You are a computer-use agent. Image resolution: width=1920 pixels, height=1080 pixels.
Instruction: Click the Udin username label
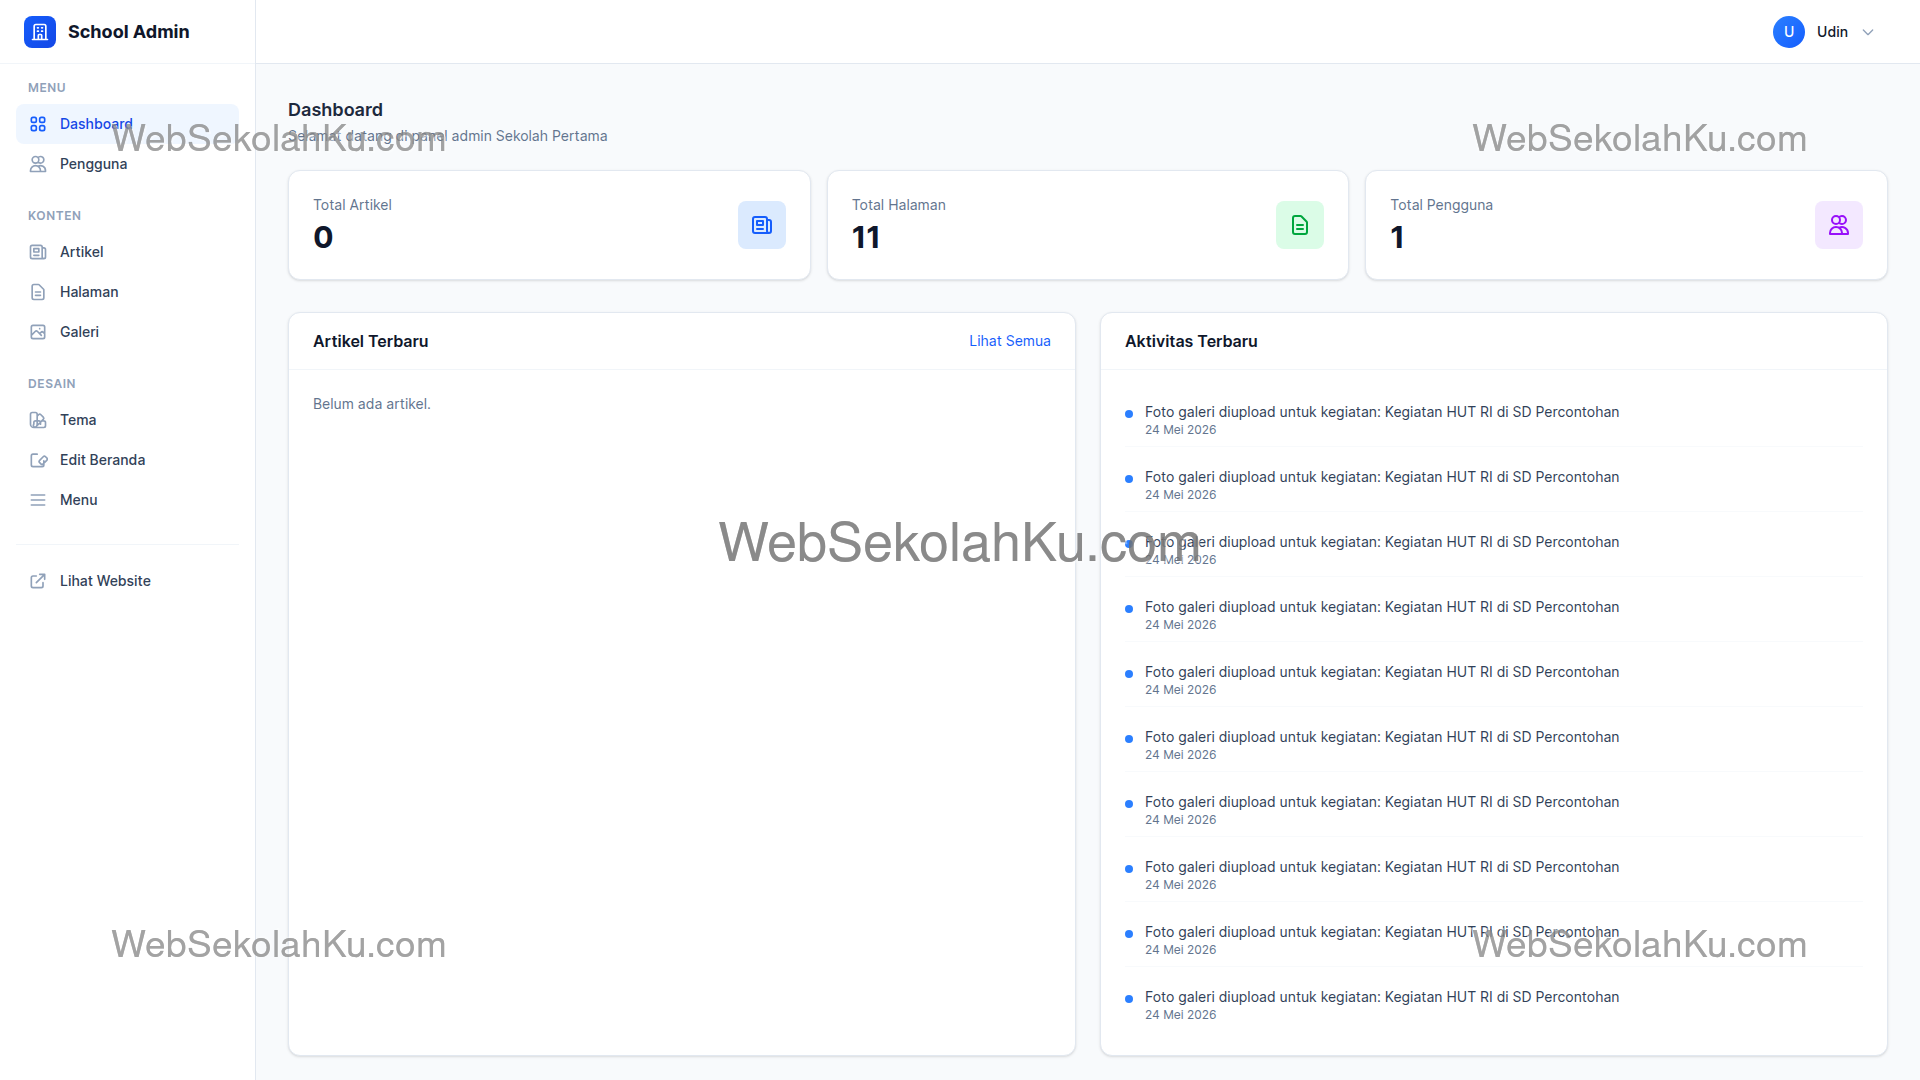(1832, 32)
